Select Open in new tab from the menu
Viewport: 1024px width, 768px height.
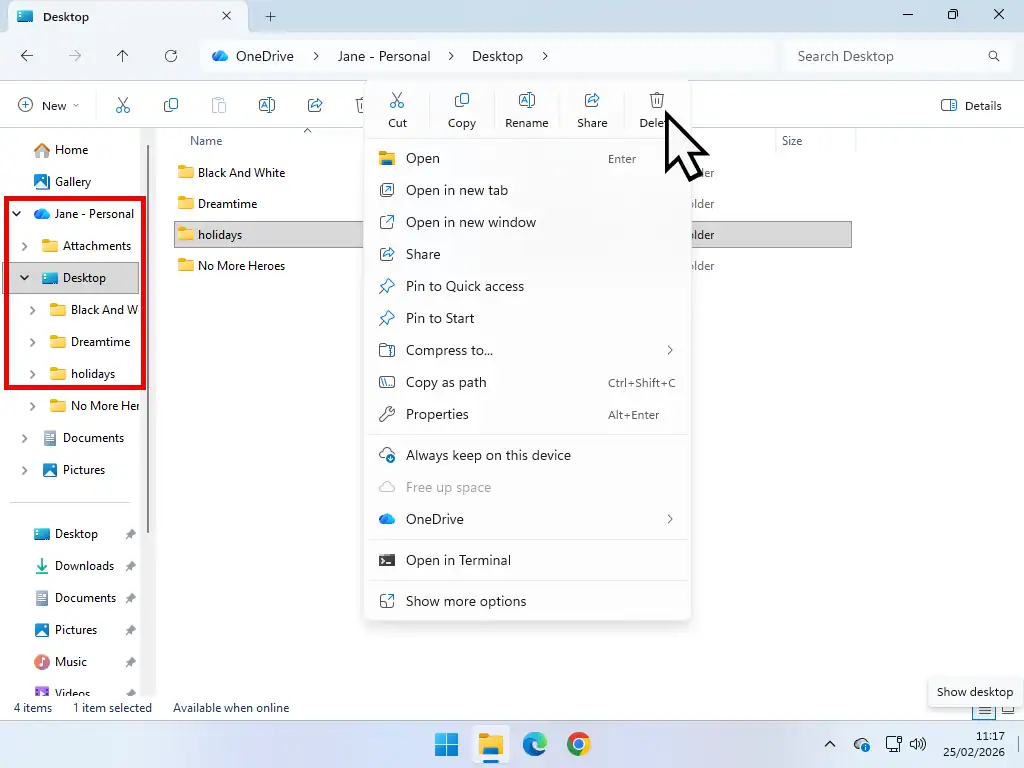(455, 190)
